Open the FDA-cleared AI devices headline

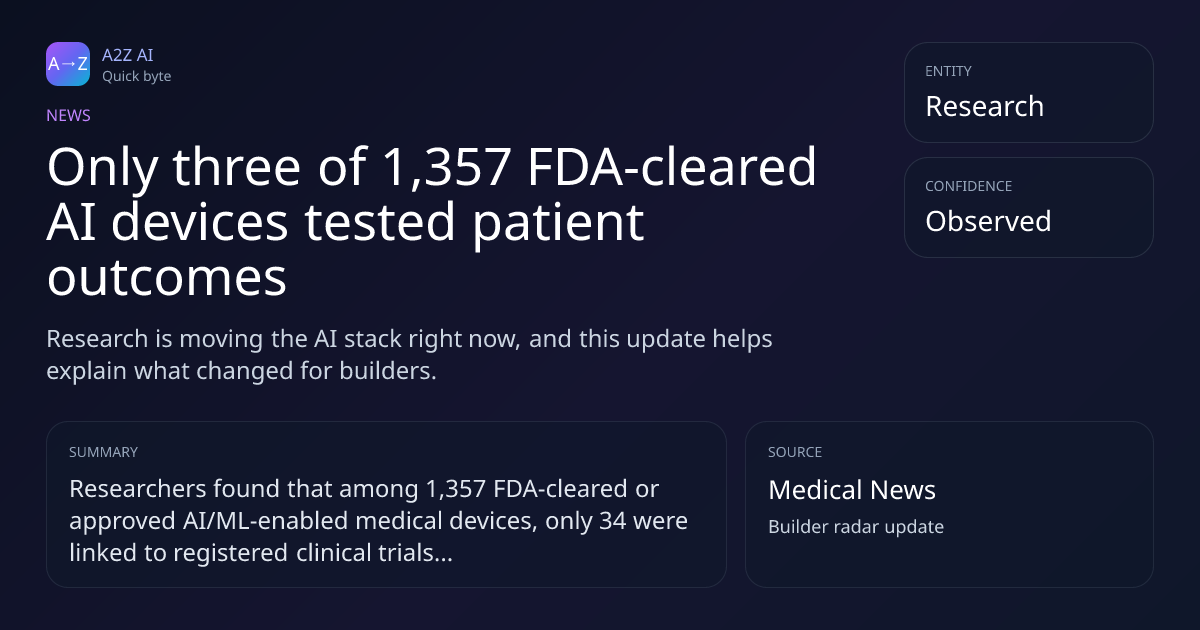[432, 222]
